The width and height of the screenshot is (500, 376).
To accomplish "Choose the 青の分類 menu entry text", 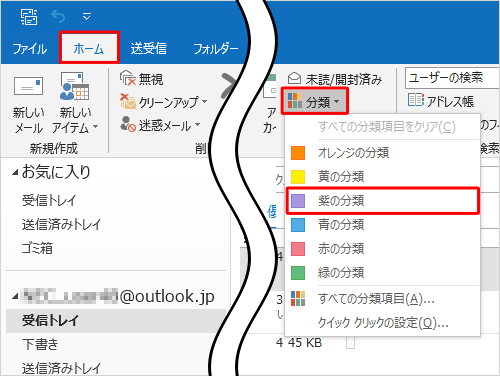I will pyautogui.click(x=341, y=224).
